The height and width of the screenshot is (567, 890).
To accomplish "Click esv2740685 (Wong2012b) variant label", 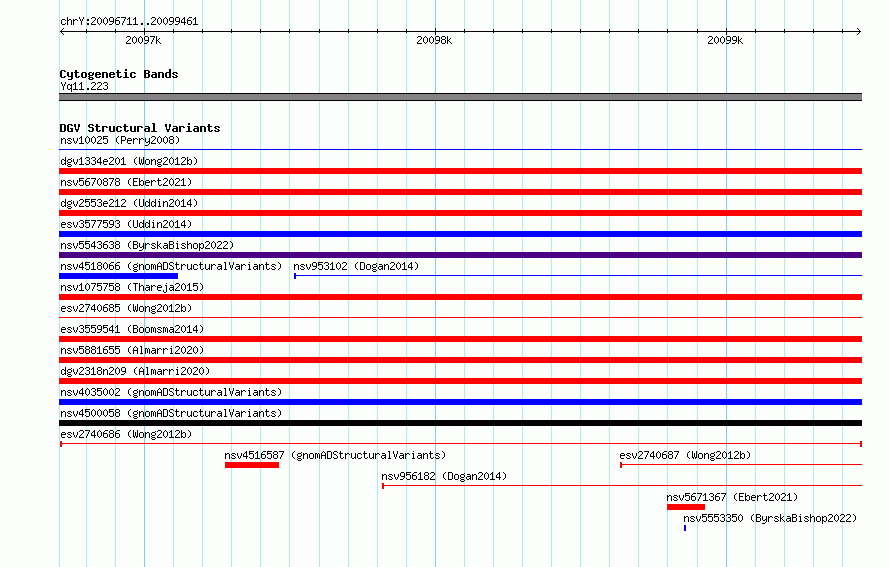I will click(126, 308).
